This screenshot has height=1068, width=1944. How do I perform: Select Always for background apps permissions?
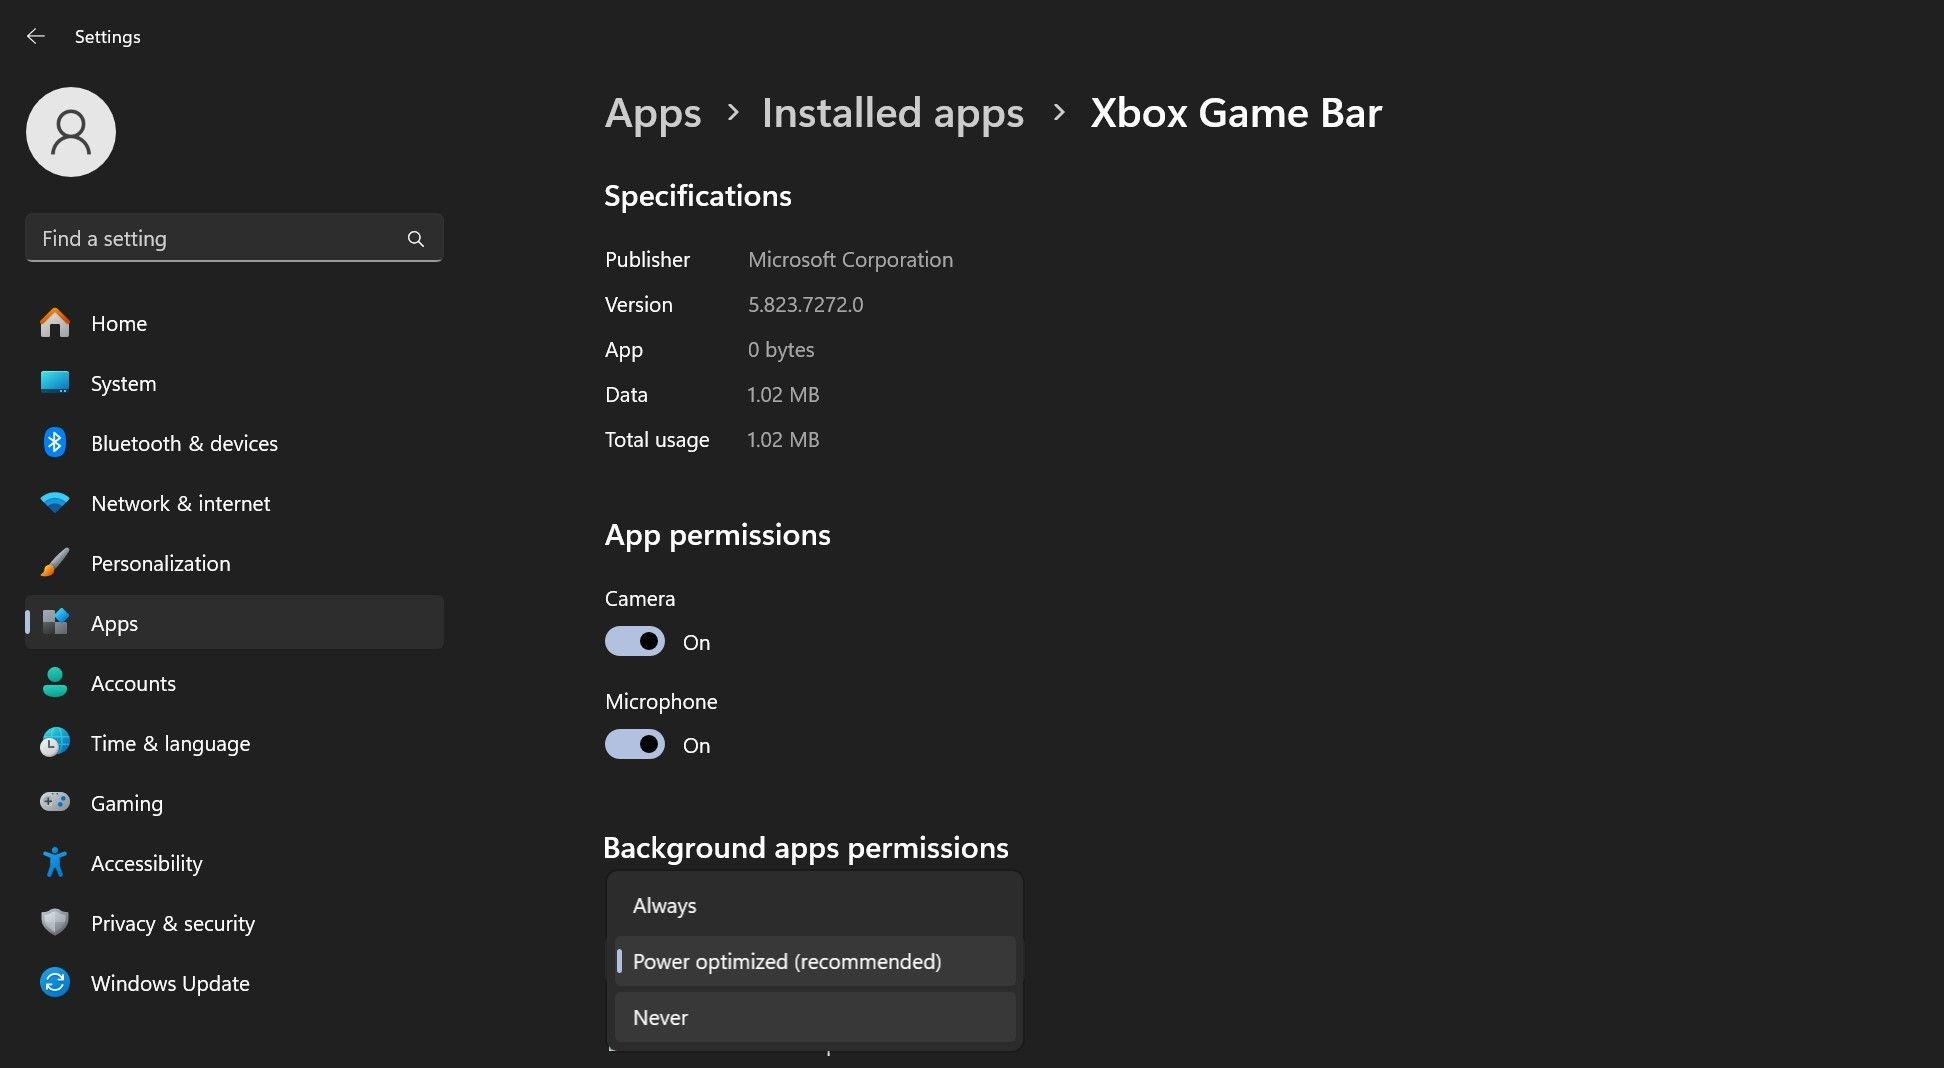[813, 905]
